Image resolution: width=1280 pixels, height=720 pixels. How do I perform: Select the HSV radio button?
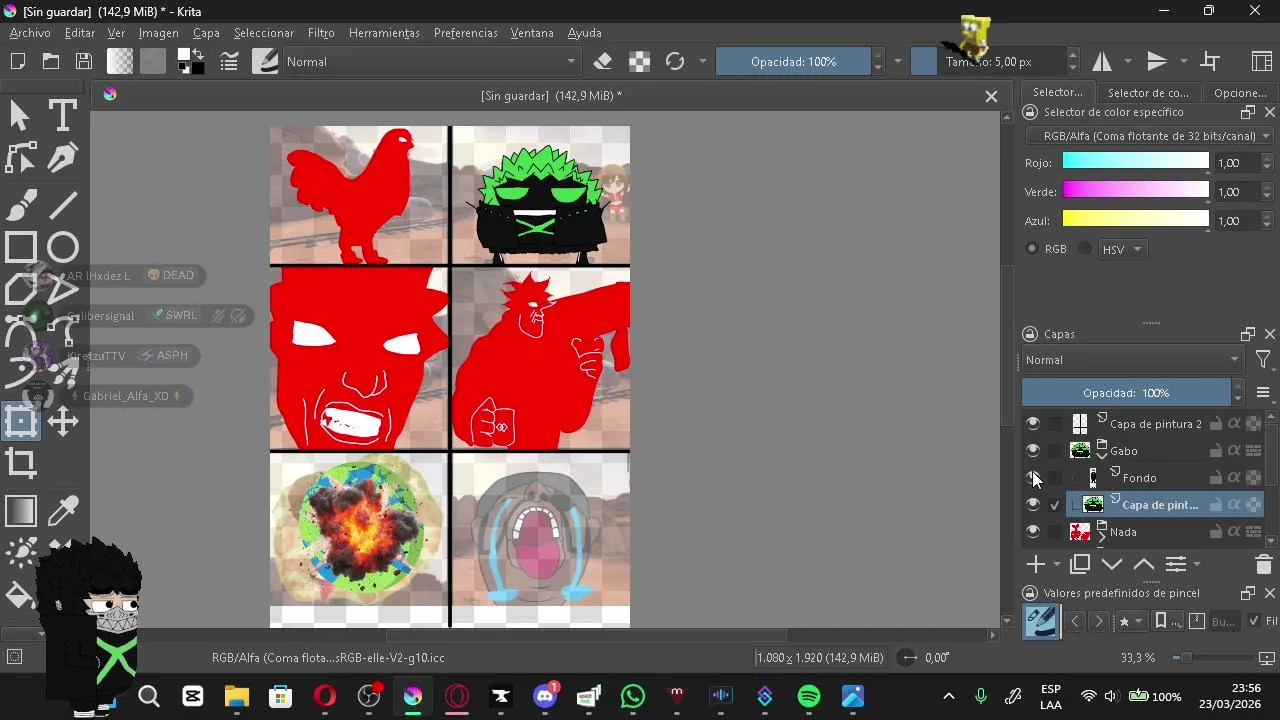pyautogui.click(x=1085, y=249)
